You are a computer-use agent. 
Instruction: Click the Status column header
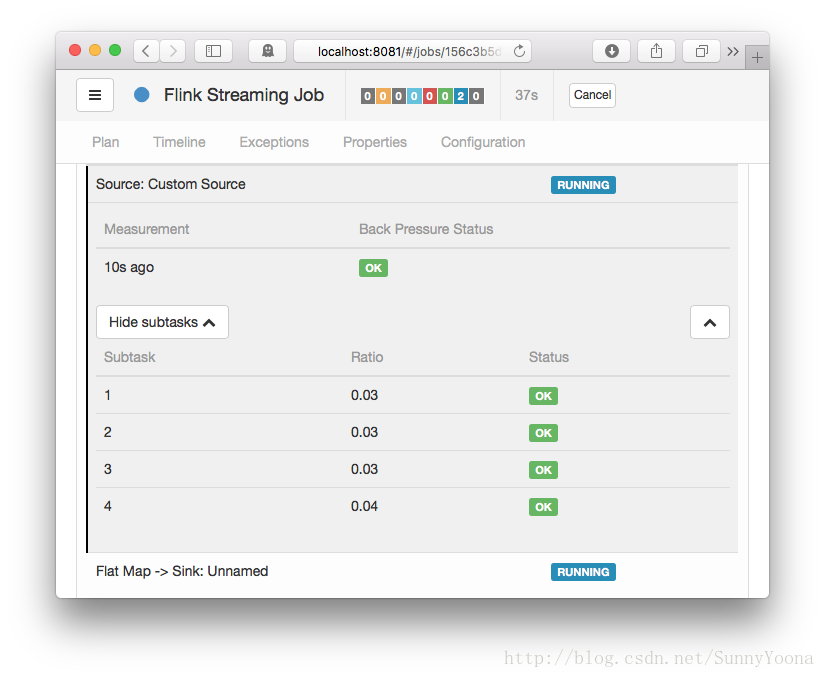click(549, 357)
